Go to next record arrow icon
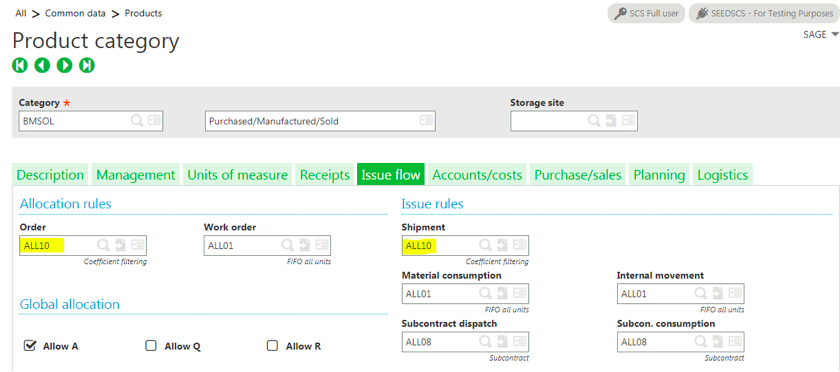This screenshot has height=372, width=840. (65, 65)
